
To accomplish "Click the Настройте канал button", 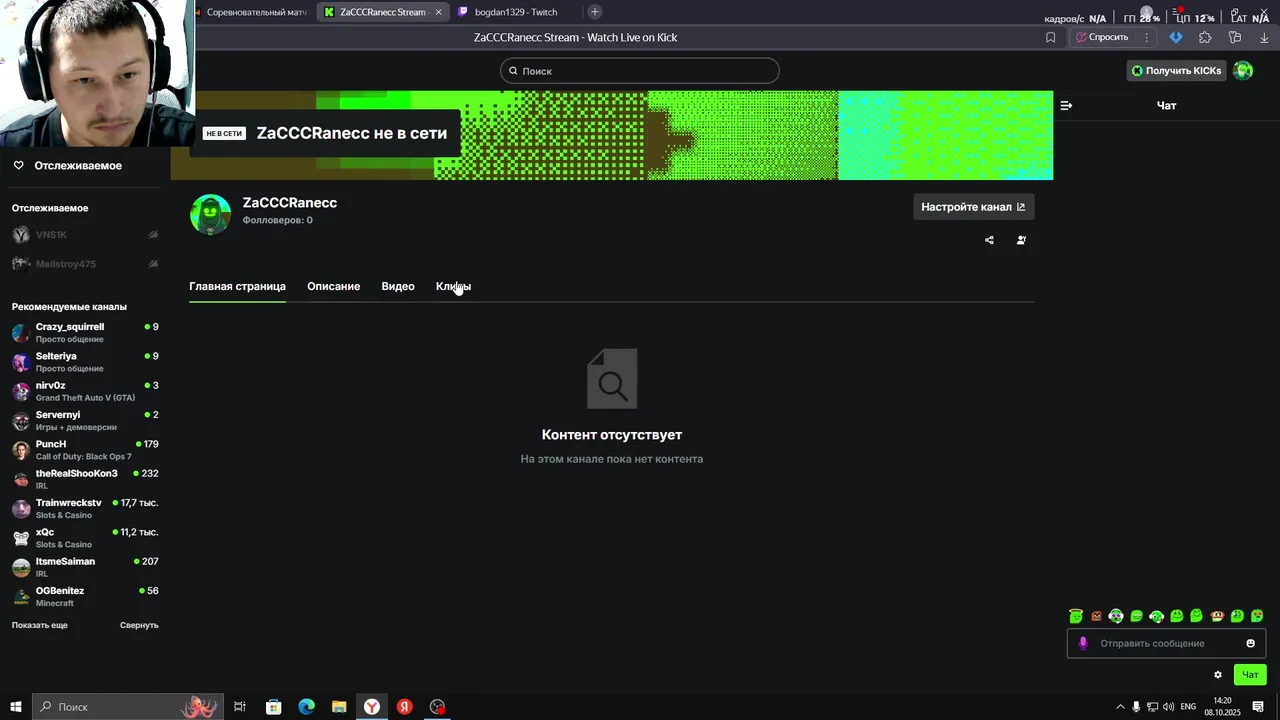I will click(973, 207).
